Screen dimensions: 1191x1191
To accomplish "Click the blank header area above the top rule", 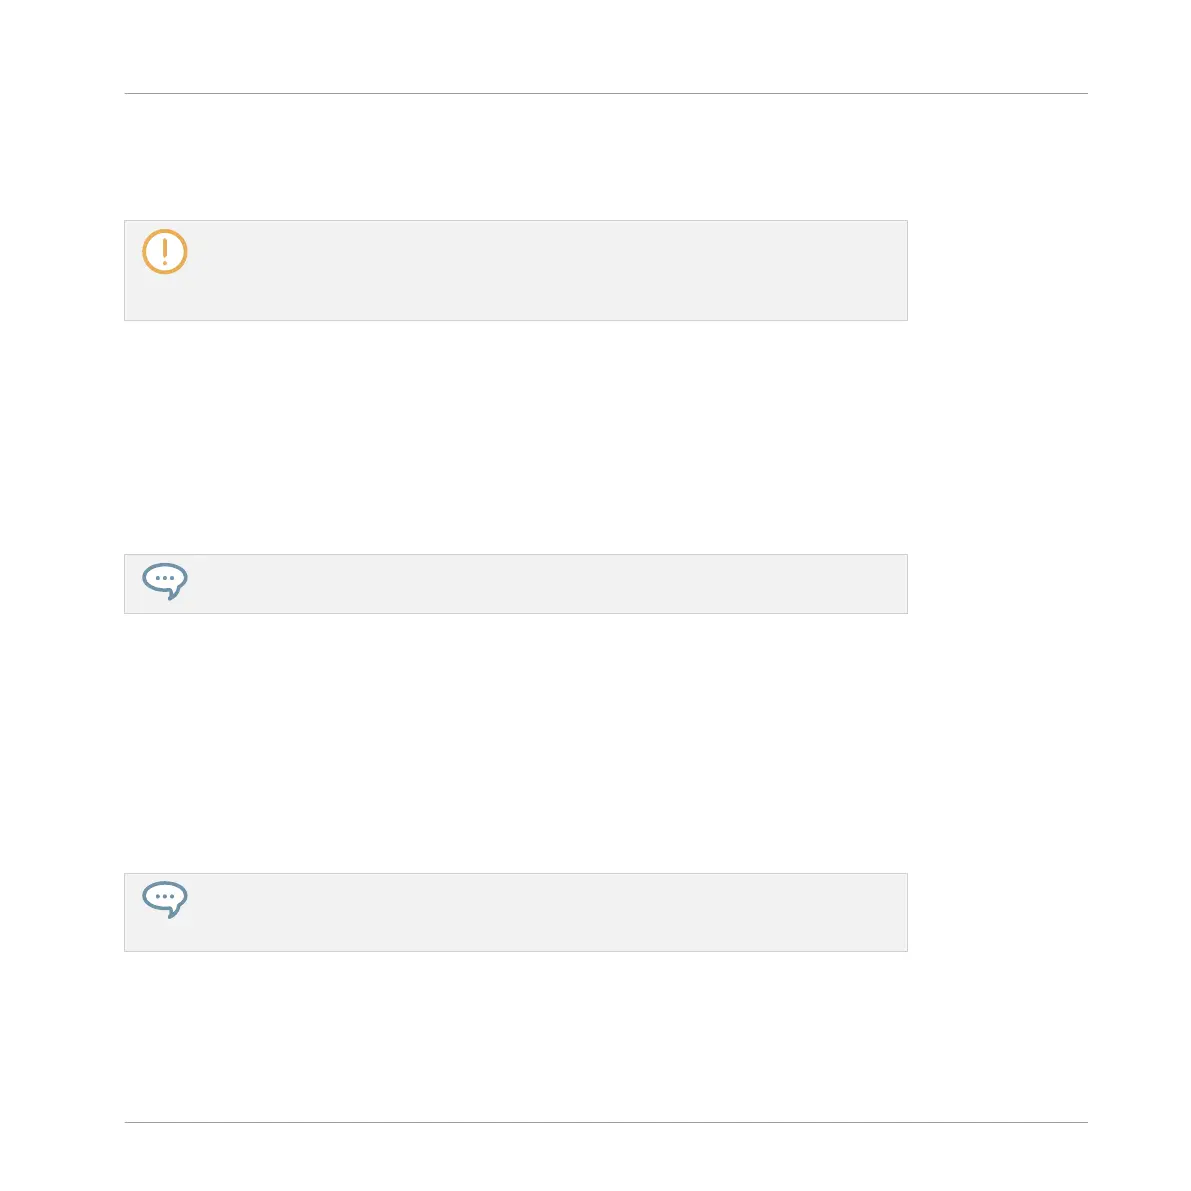I will click(x=606, y=46).
